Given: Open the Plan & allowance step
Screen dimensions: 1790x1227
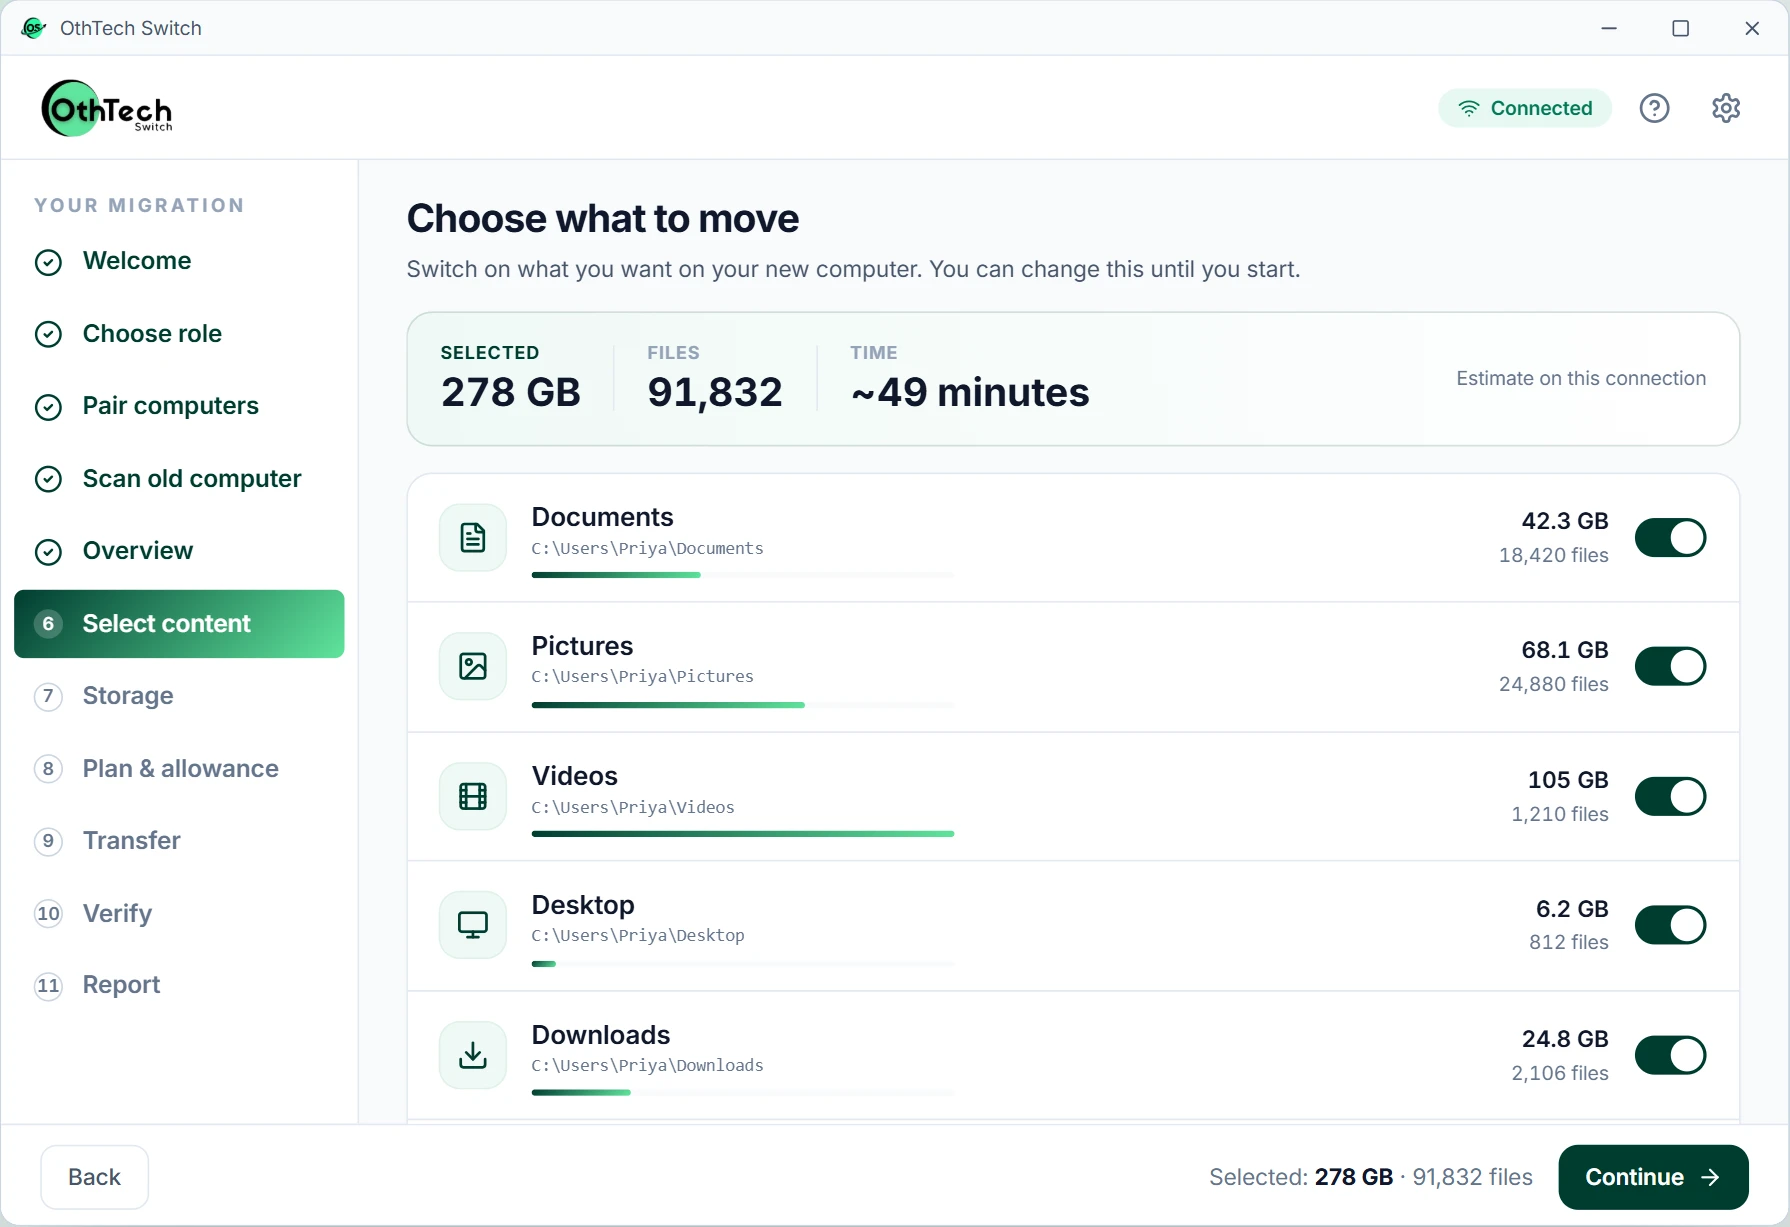Looking at the screenshot, I should [x=179, y=769].
